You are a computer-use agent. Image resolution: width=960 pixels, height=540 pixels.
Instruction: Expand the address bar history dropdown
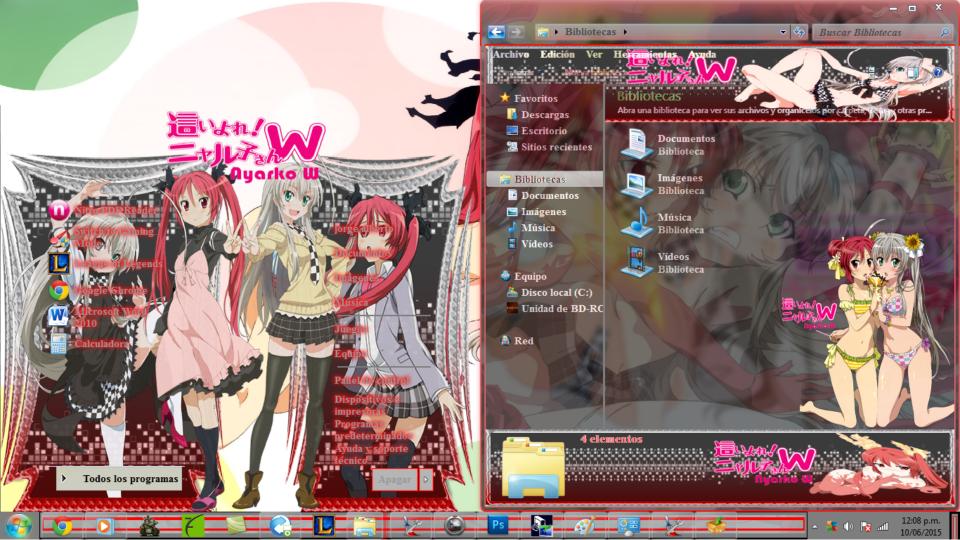[782, 32]
